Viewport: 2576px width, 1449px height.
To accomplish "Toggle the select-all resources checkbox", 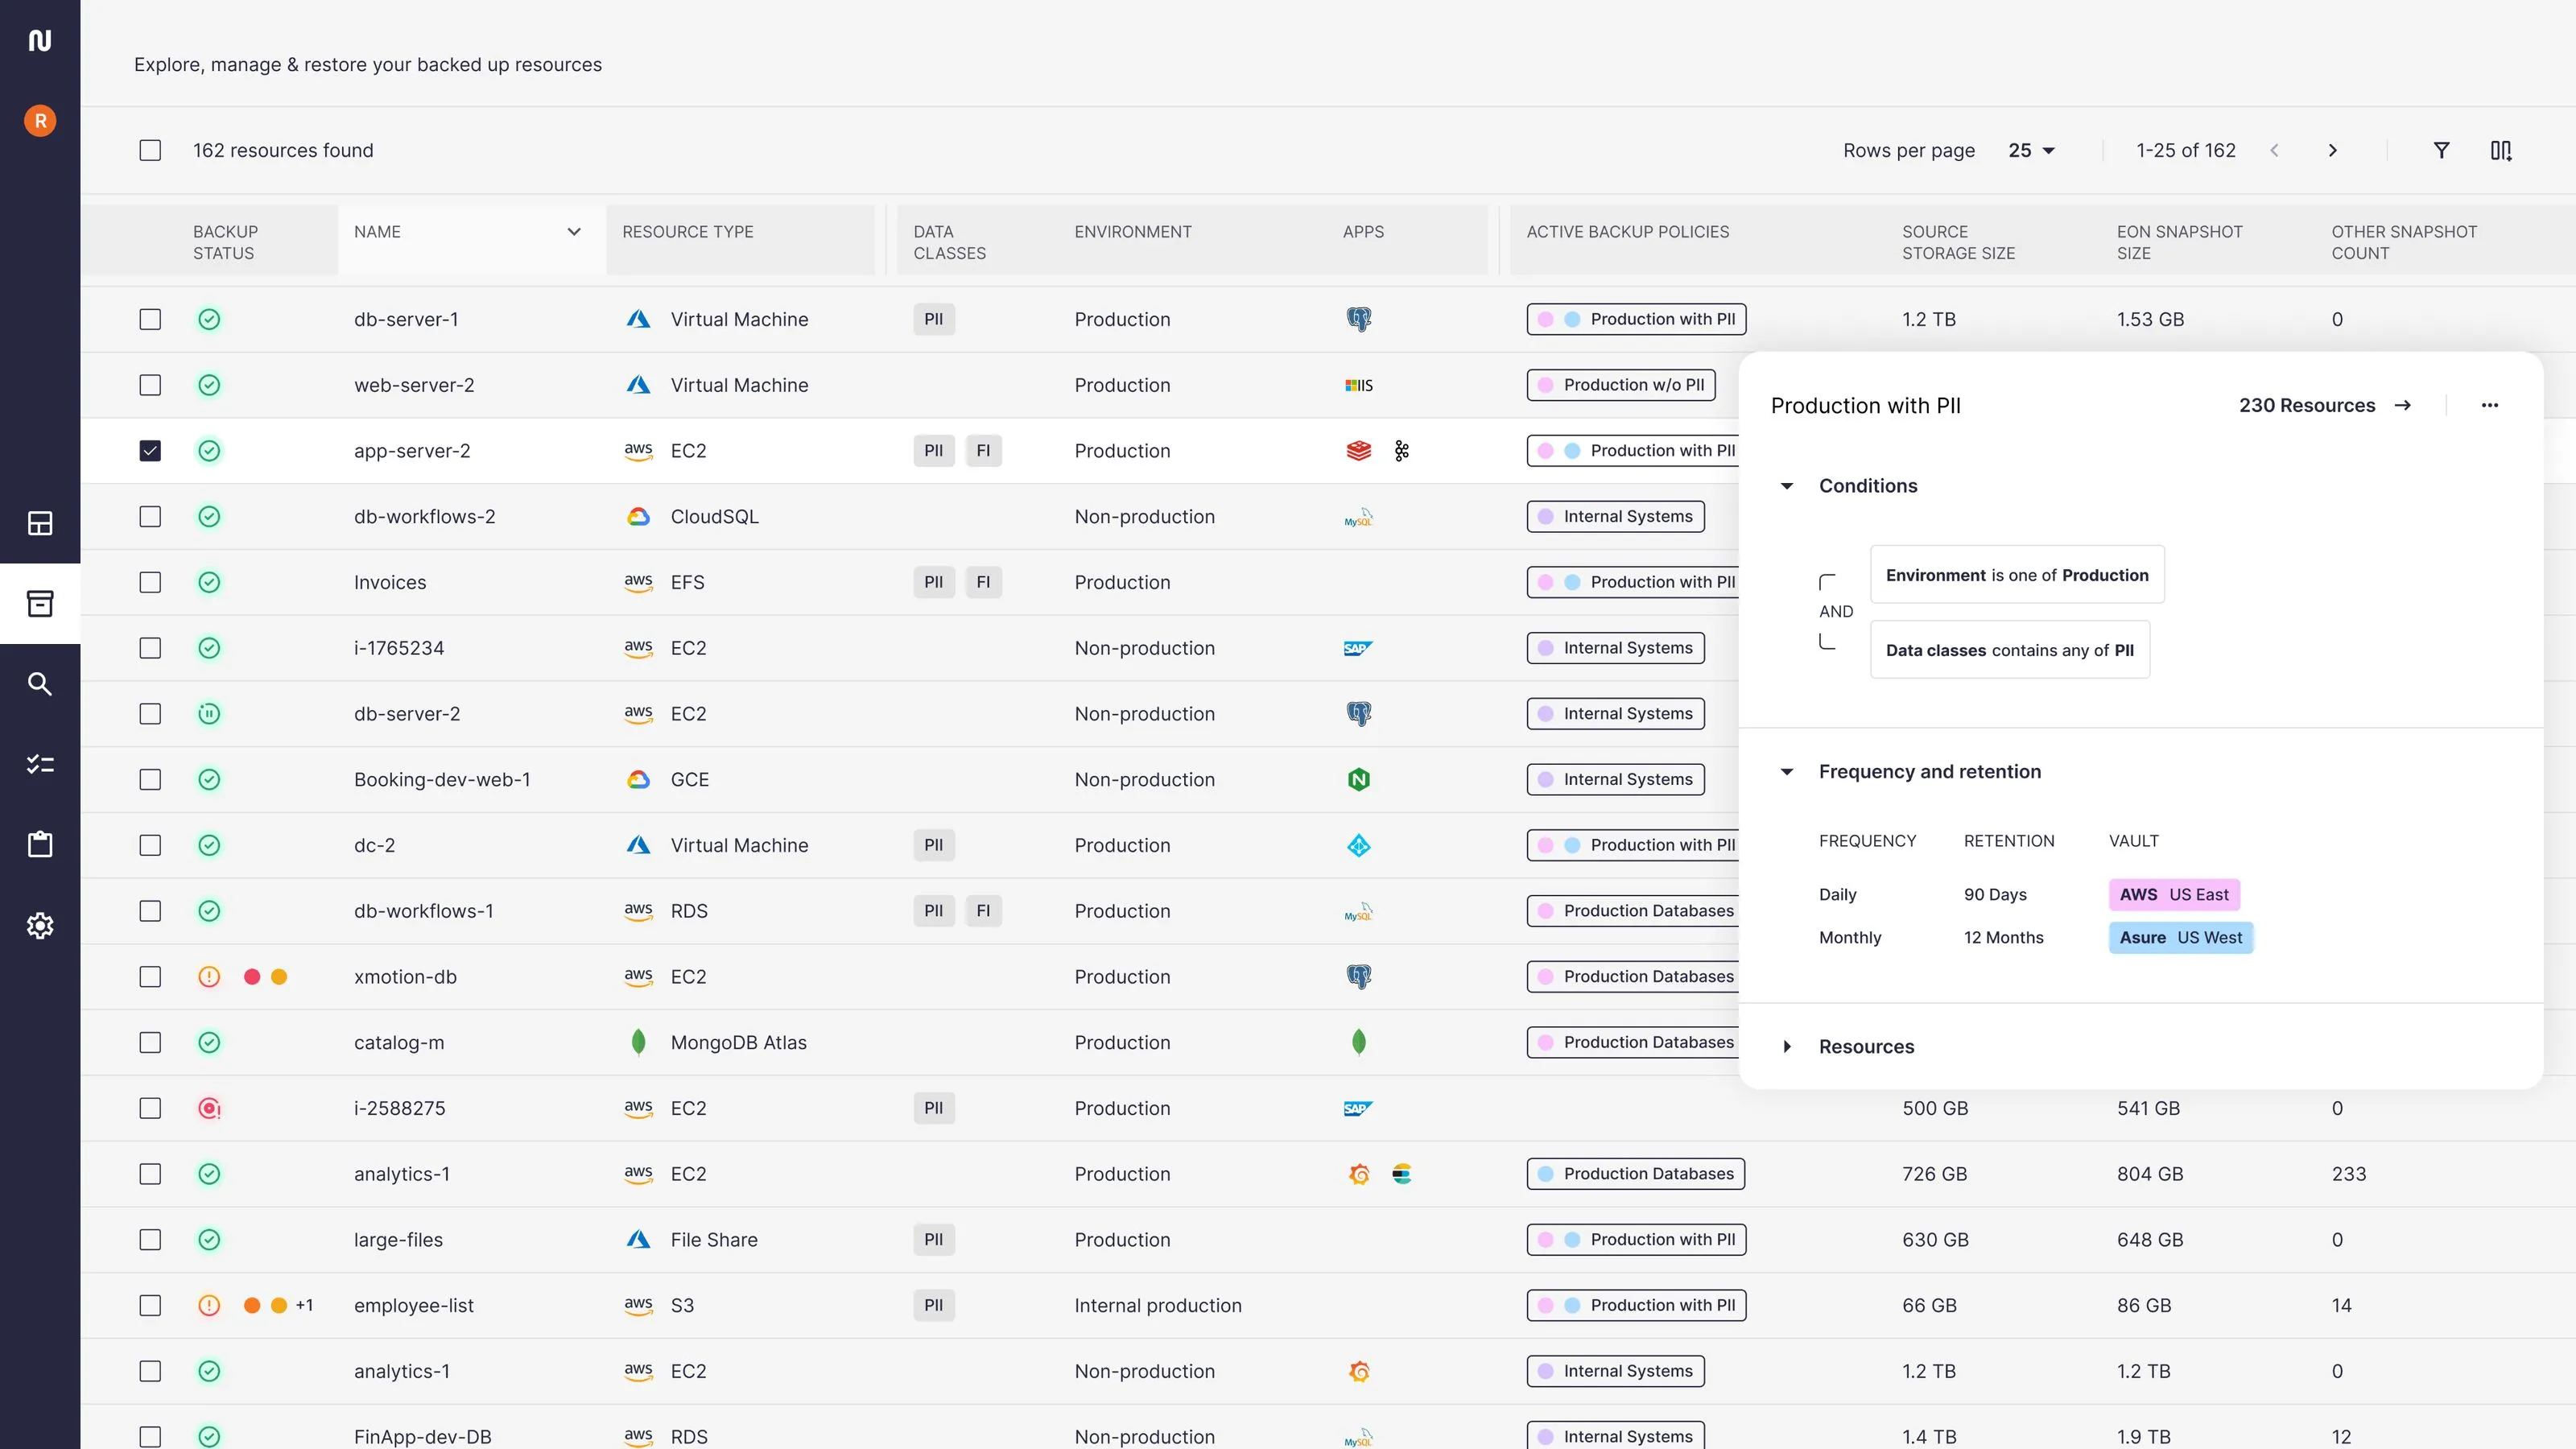I will [150, 150].
